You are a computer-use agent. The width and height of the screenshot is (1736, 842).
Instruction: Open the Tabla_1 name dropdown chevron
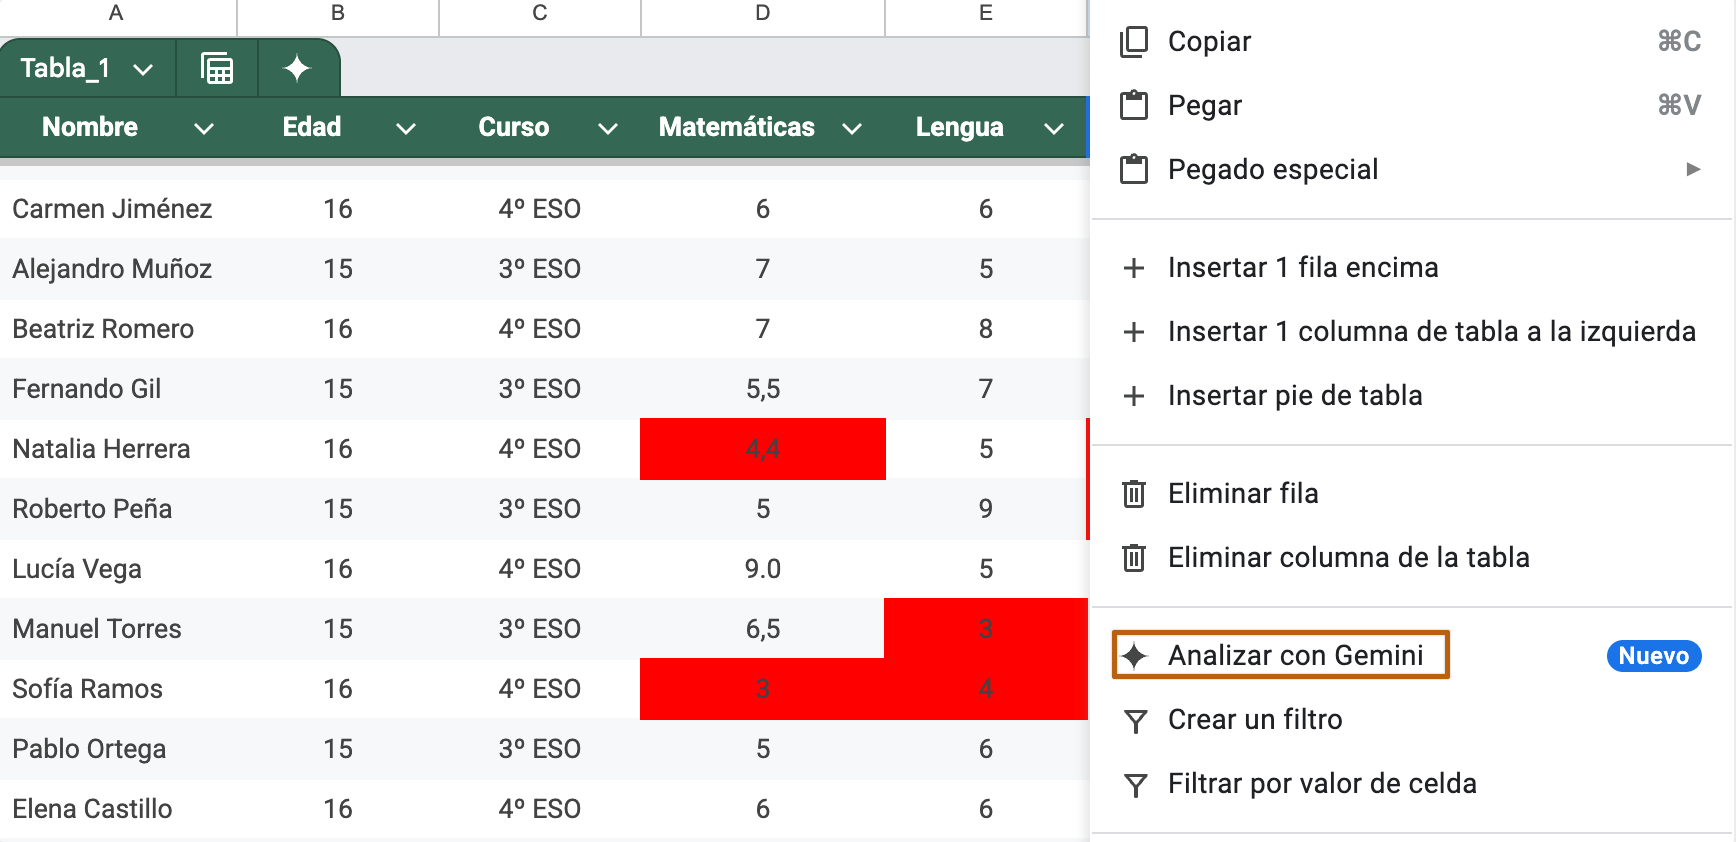click(x=143, y=69)
